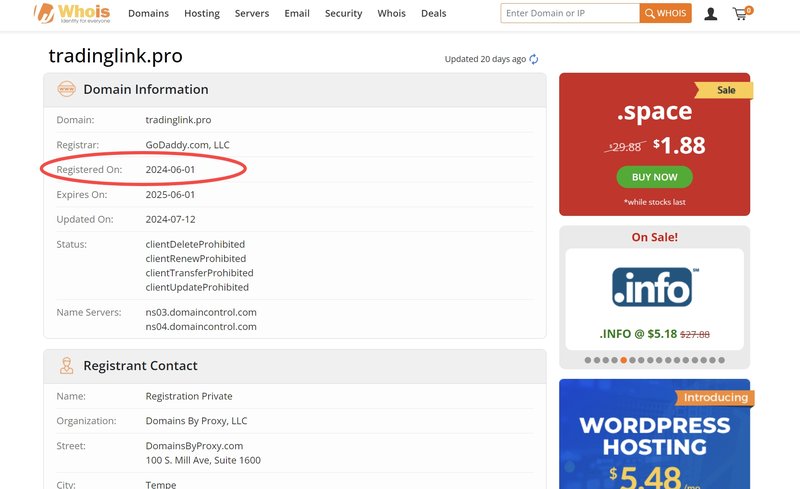
Task: Click the Registration Private name value
Action: tap(189, 397)
